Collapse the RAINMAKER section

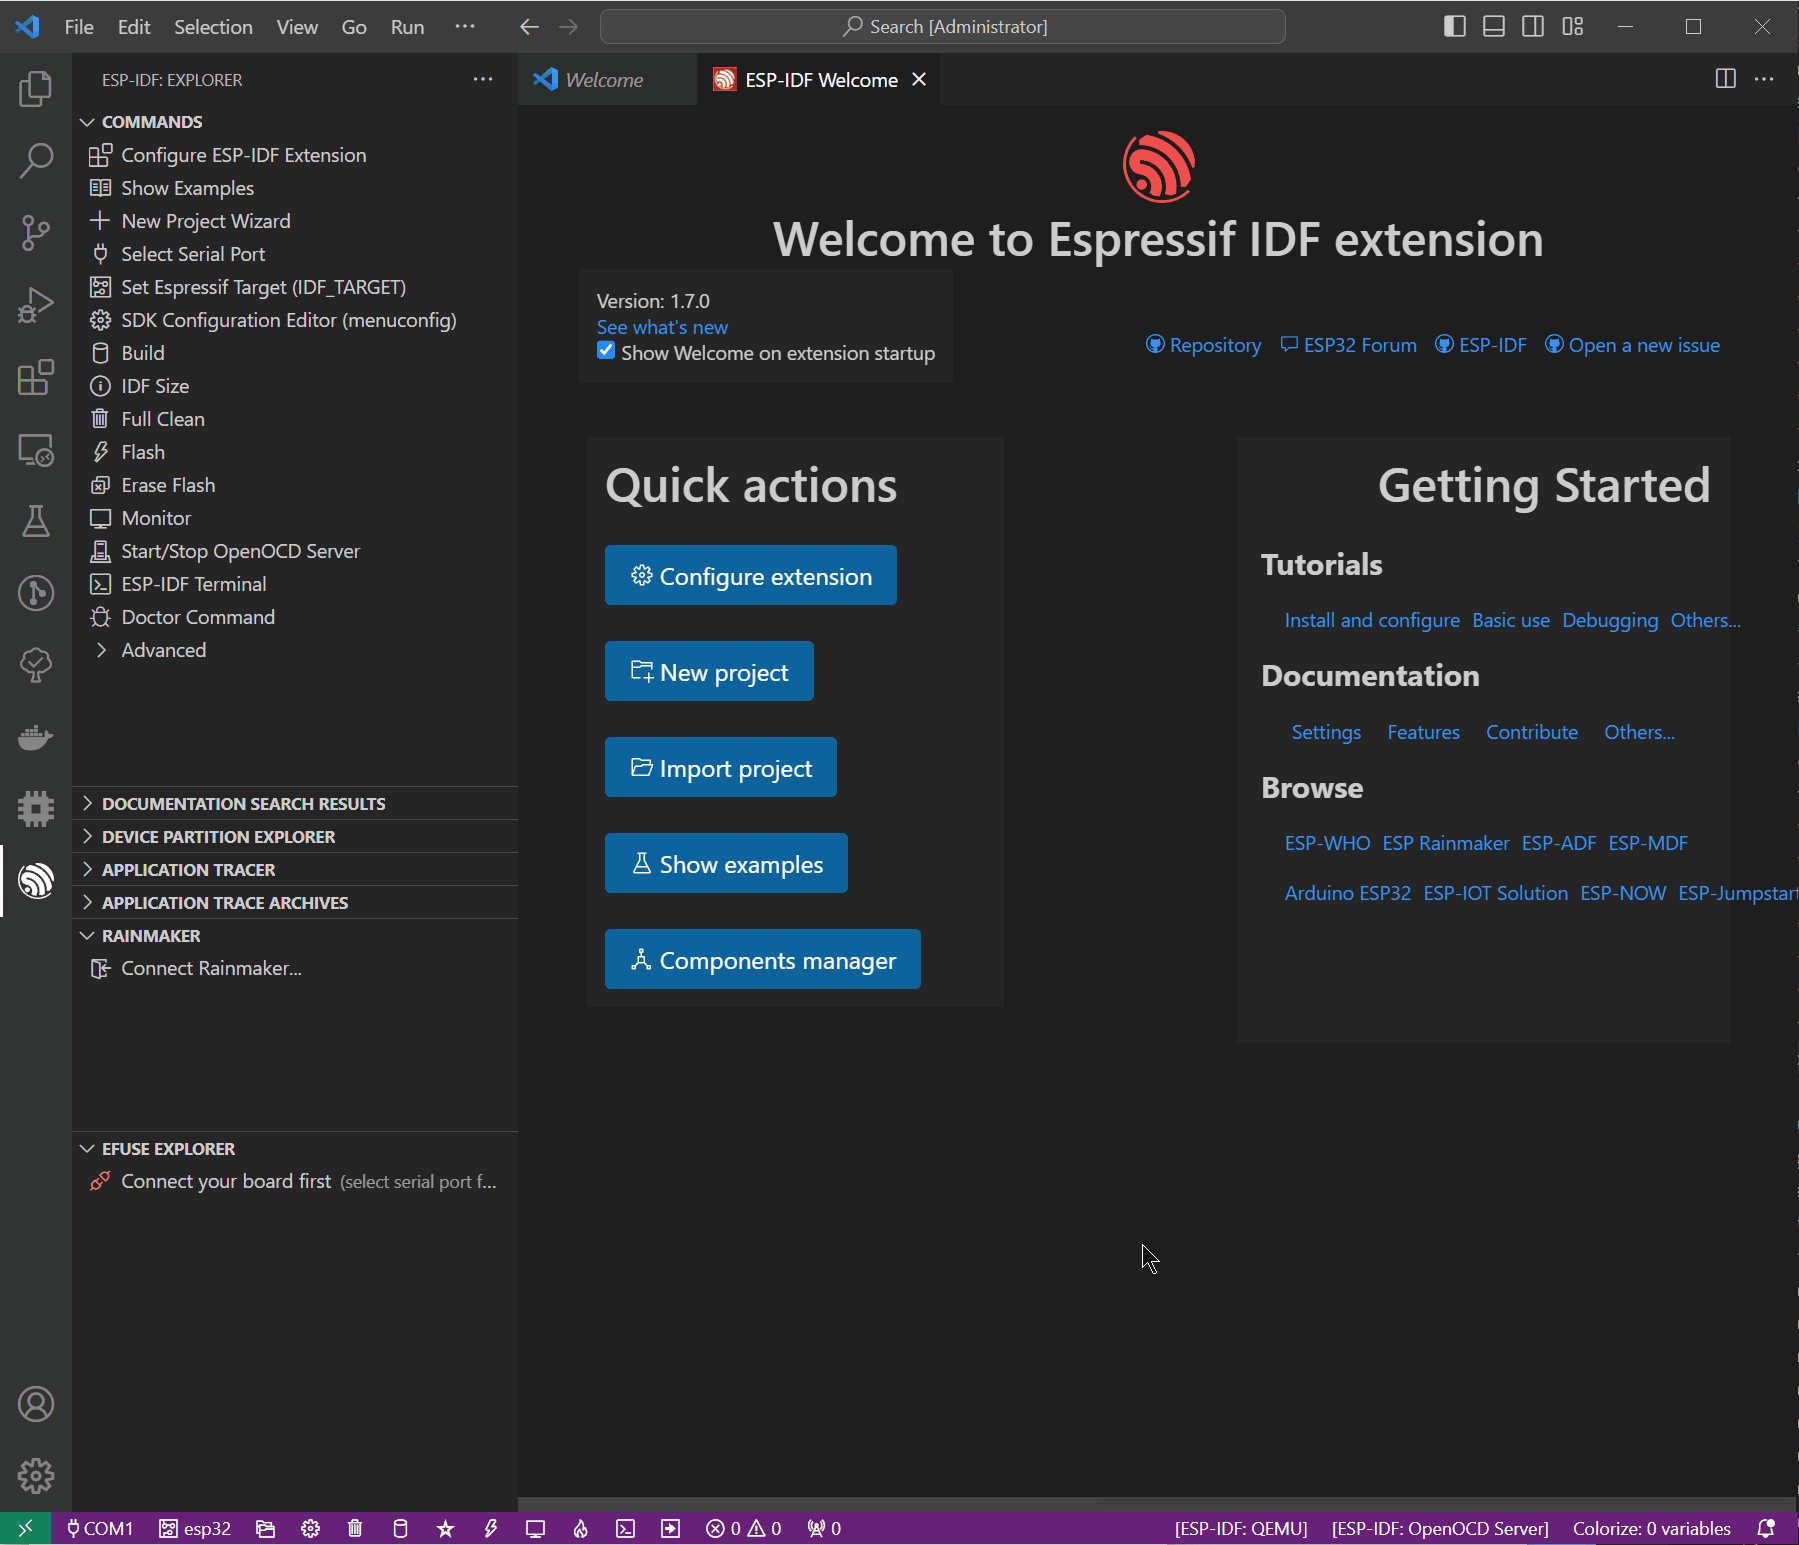(295, 936)
